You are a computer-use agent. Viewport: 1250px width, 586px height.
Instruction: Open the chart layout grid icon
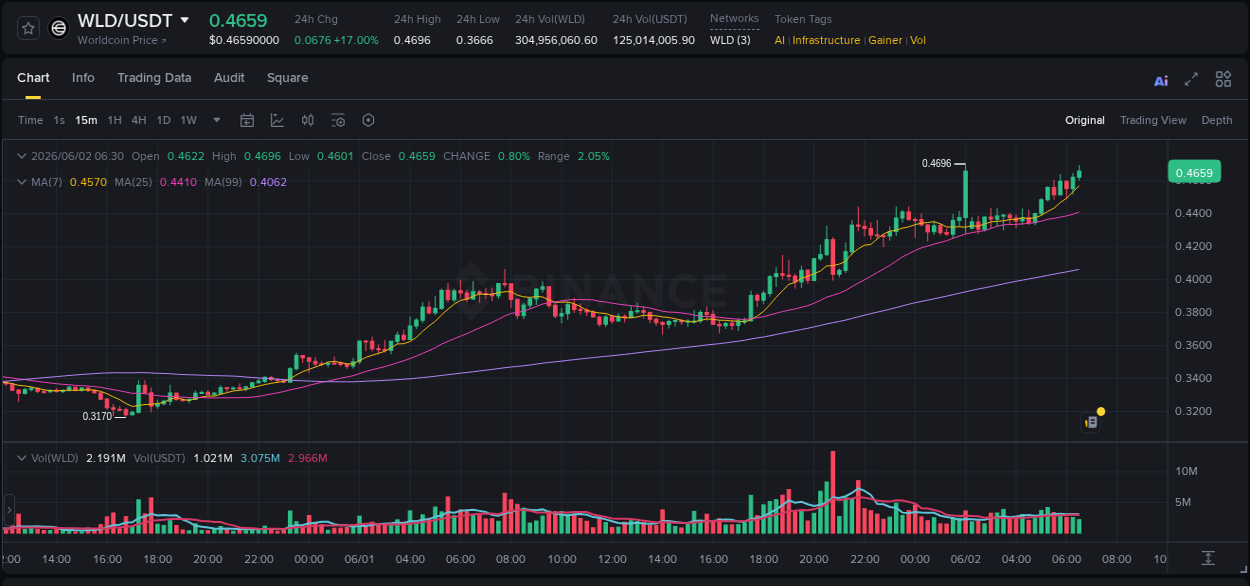coord(1223,79)
